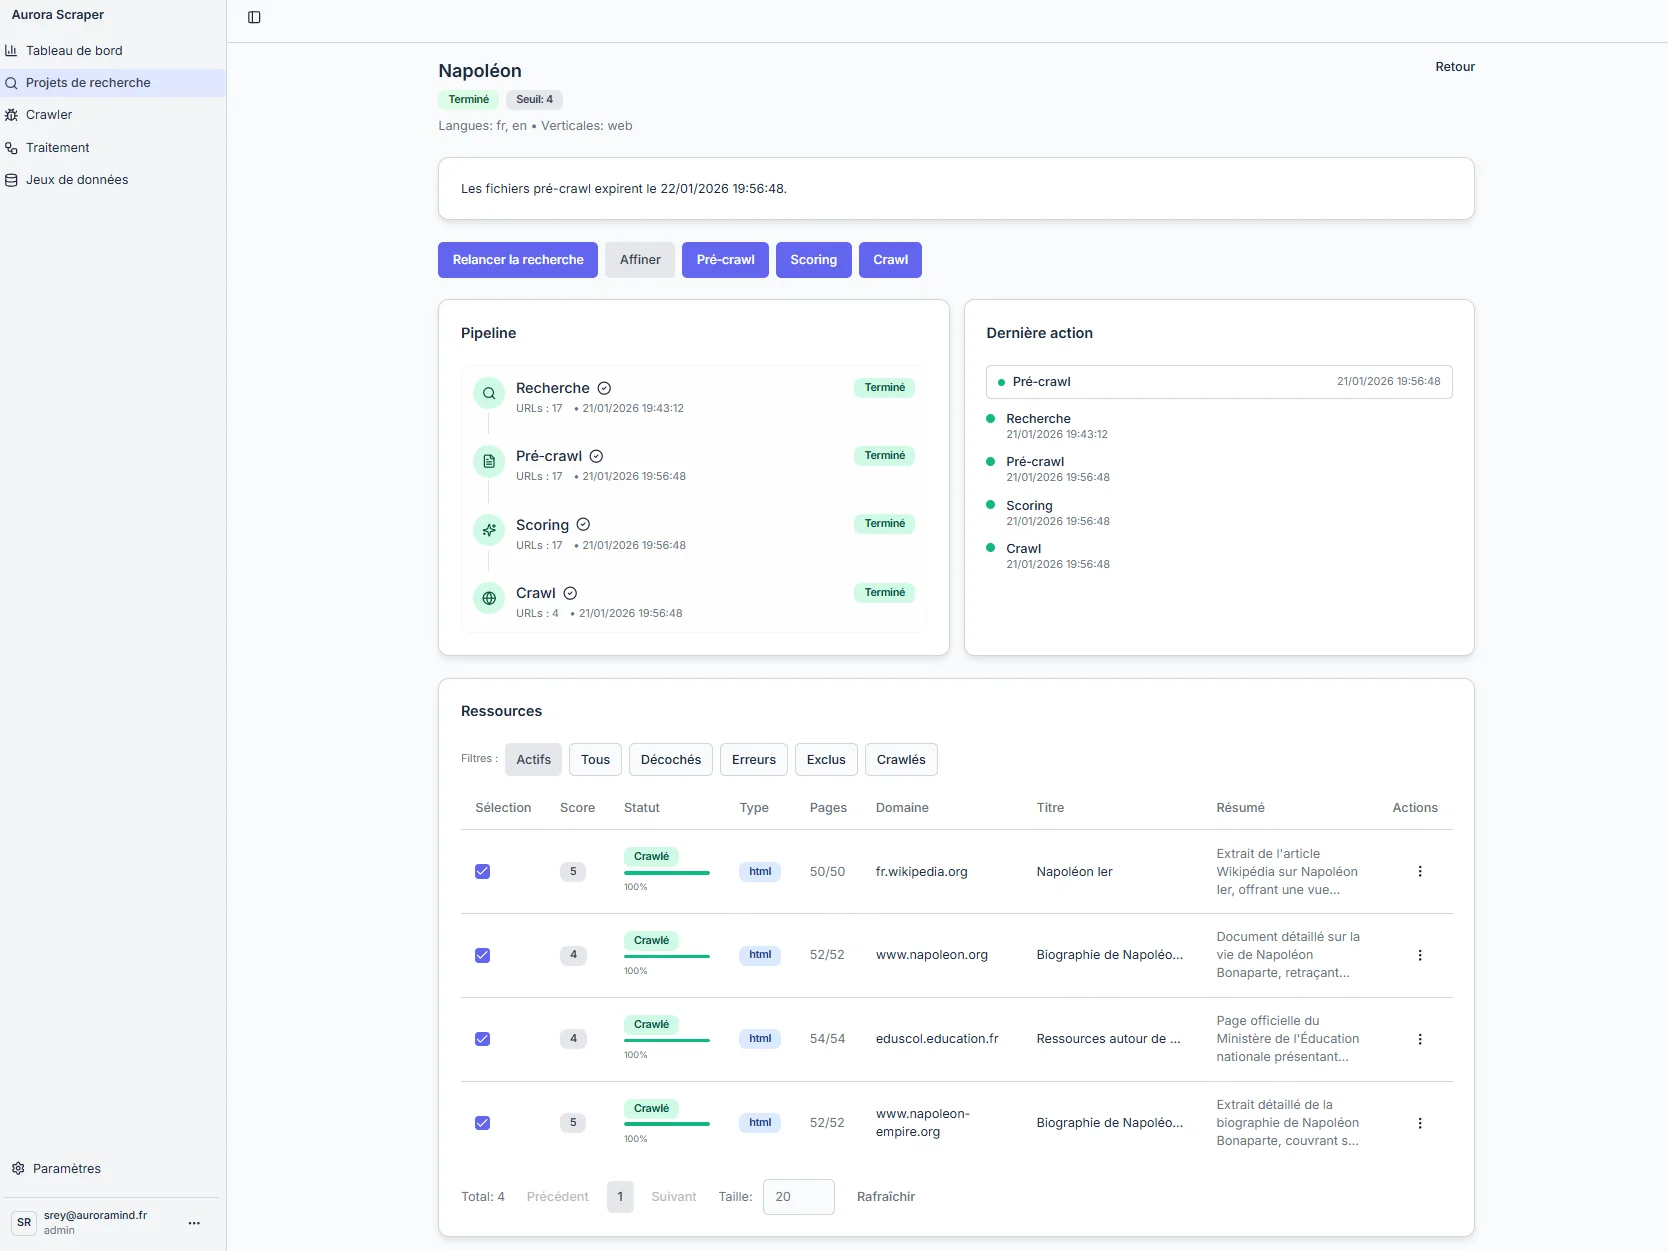1668x1251 pixels.
Task: Uncheck the eduscol.education.fr row checkbox
Action: [x=482, y=1039]
